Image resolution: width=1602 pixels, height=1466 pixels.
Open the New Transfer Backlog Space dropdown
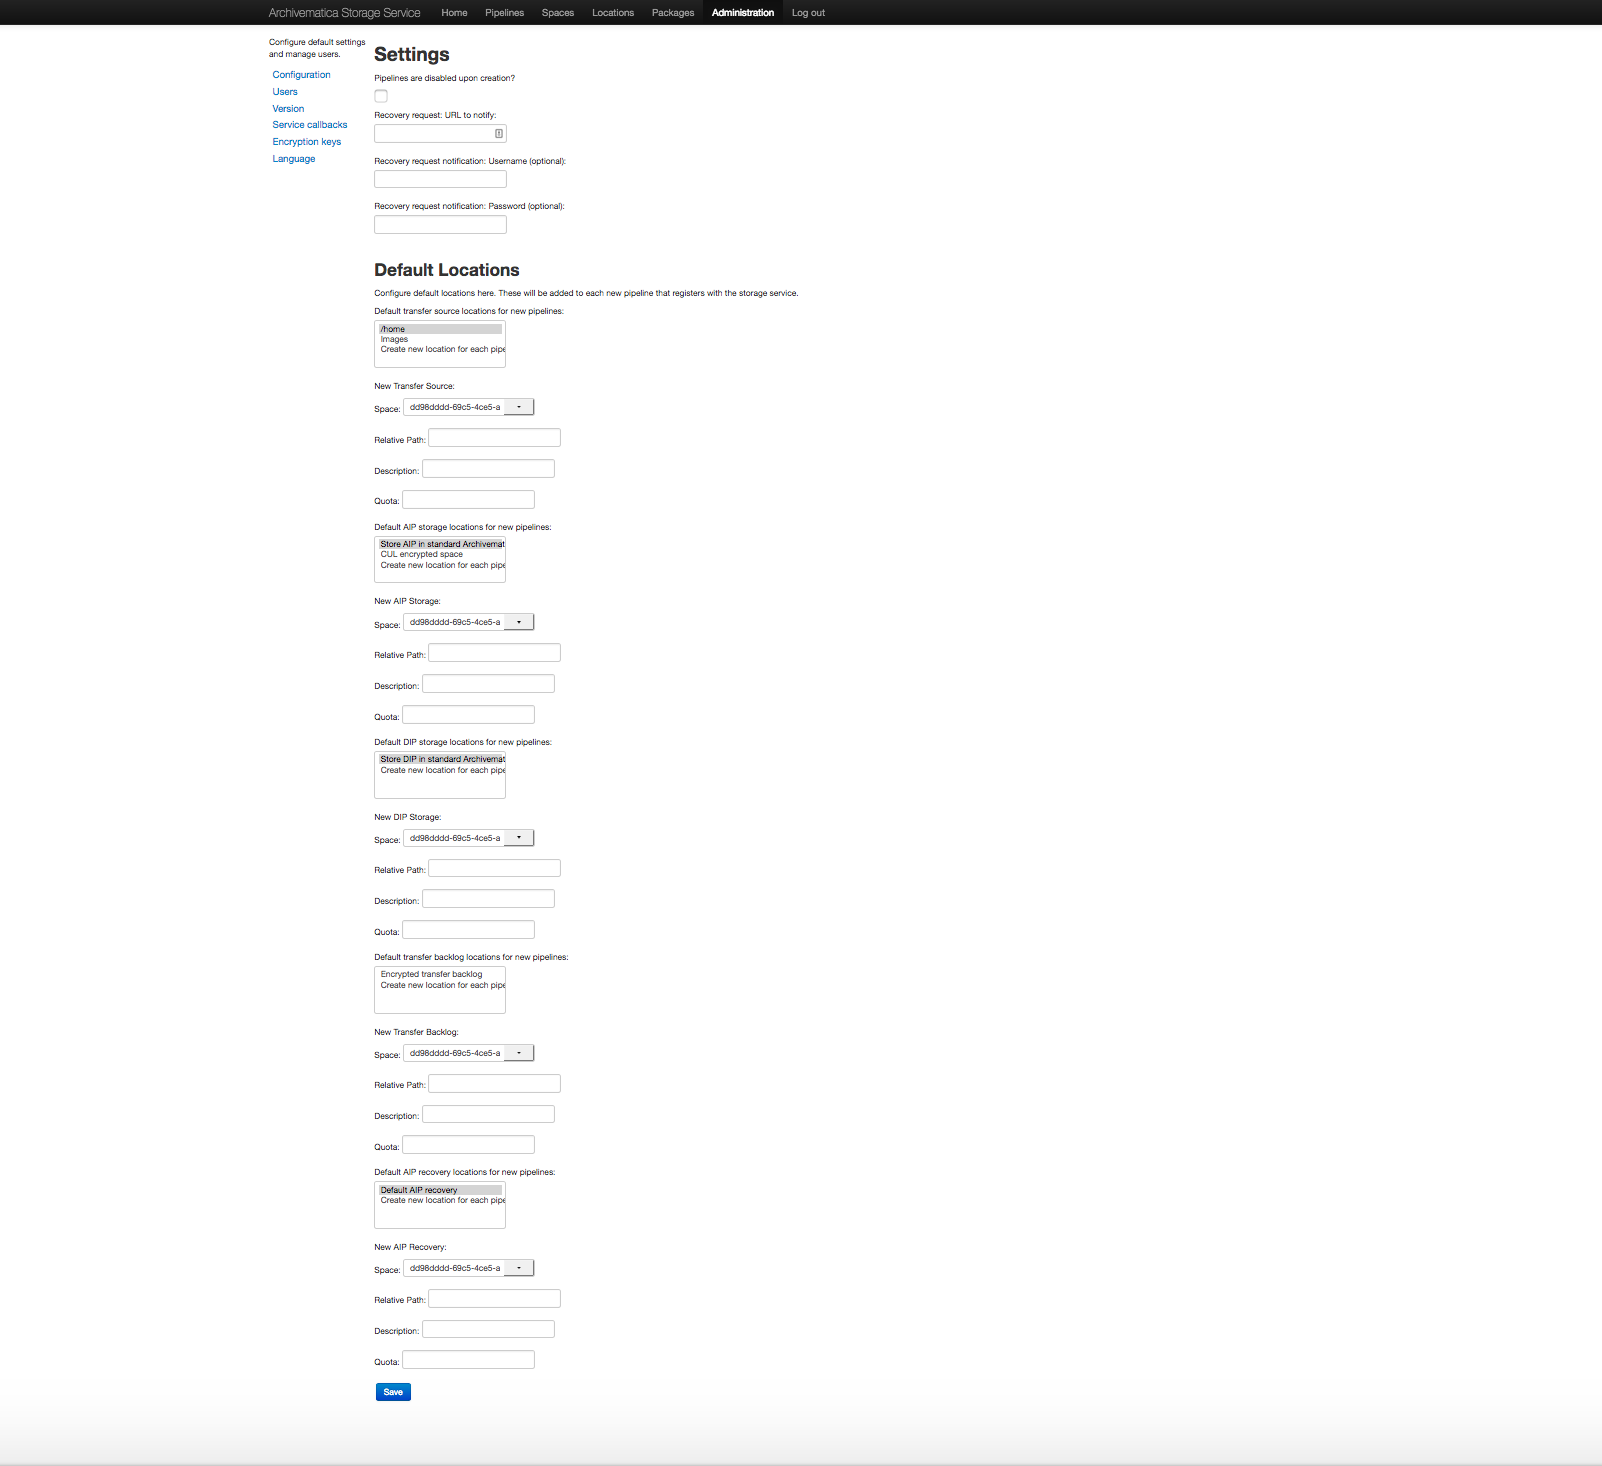pos(468,1053)
